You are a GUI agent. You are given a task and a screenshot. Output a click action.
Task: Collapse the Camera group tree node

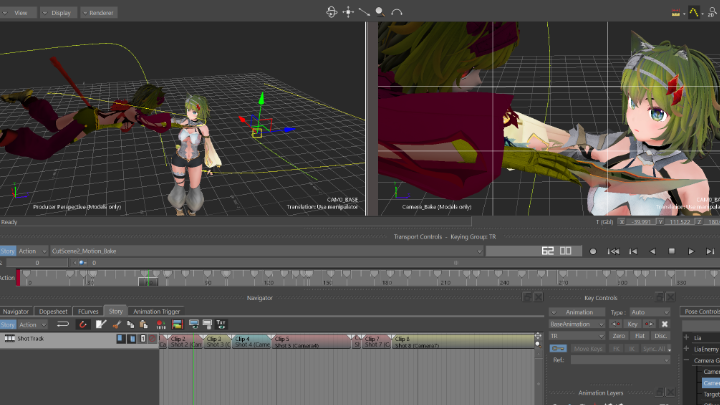click(687, 360)
